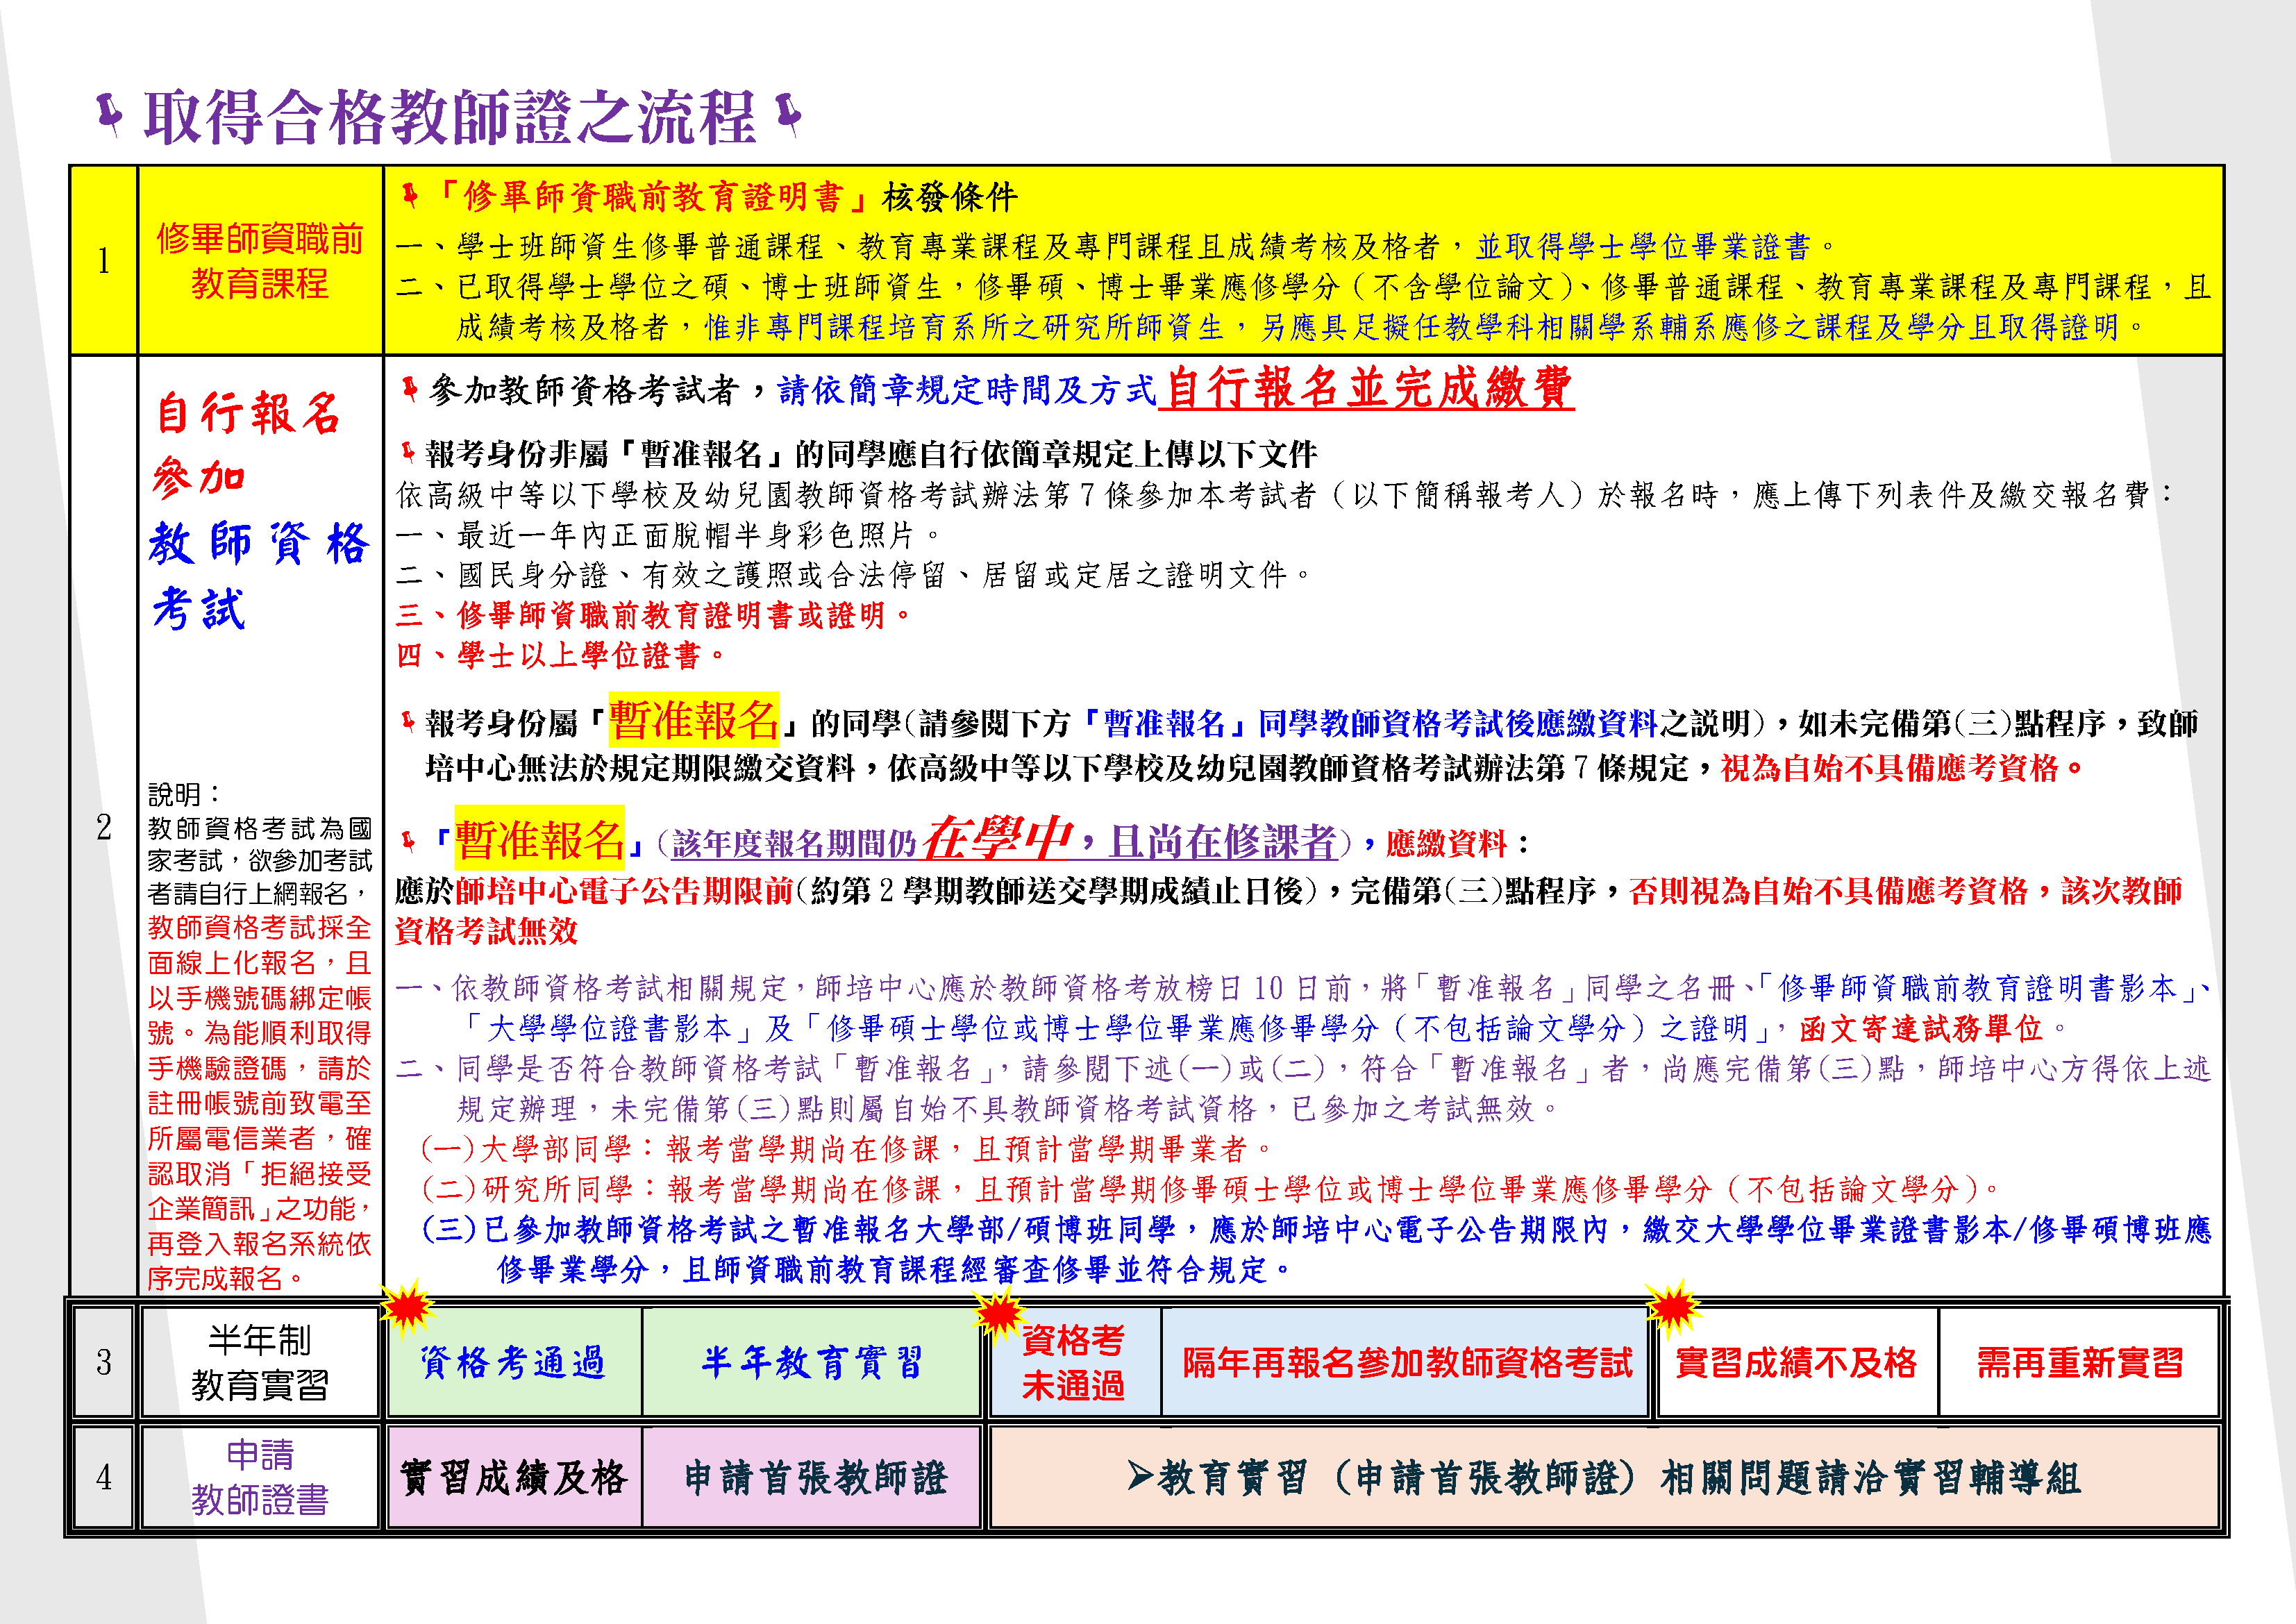Click the 實習成績及格 cell in row 4
The width and height of the screenshot is (2296, 1624).
coord(514,1477)
